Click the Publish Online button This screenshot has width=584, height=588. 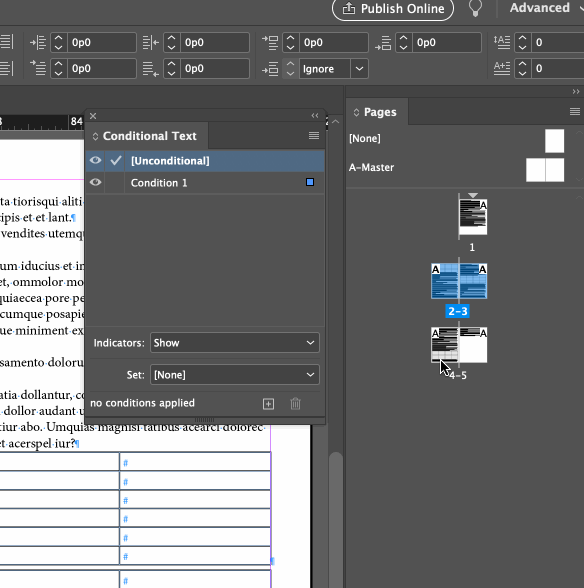393,9
